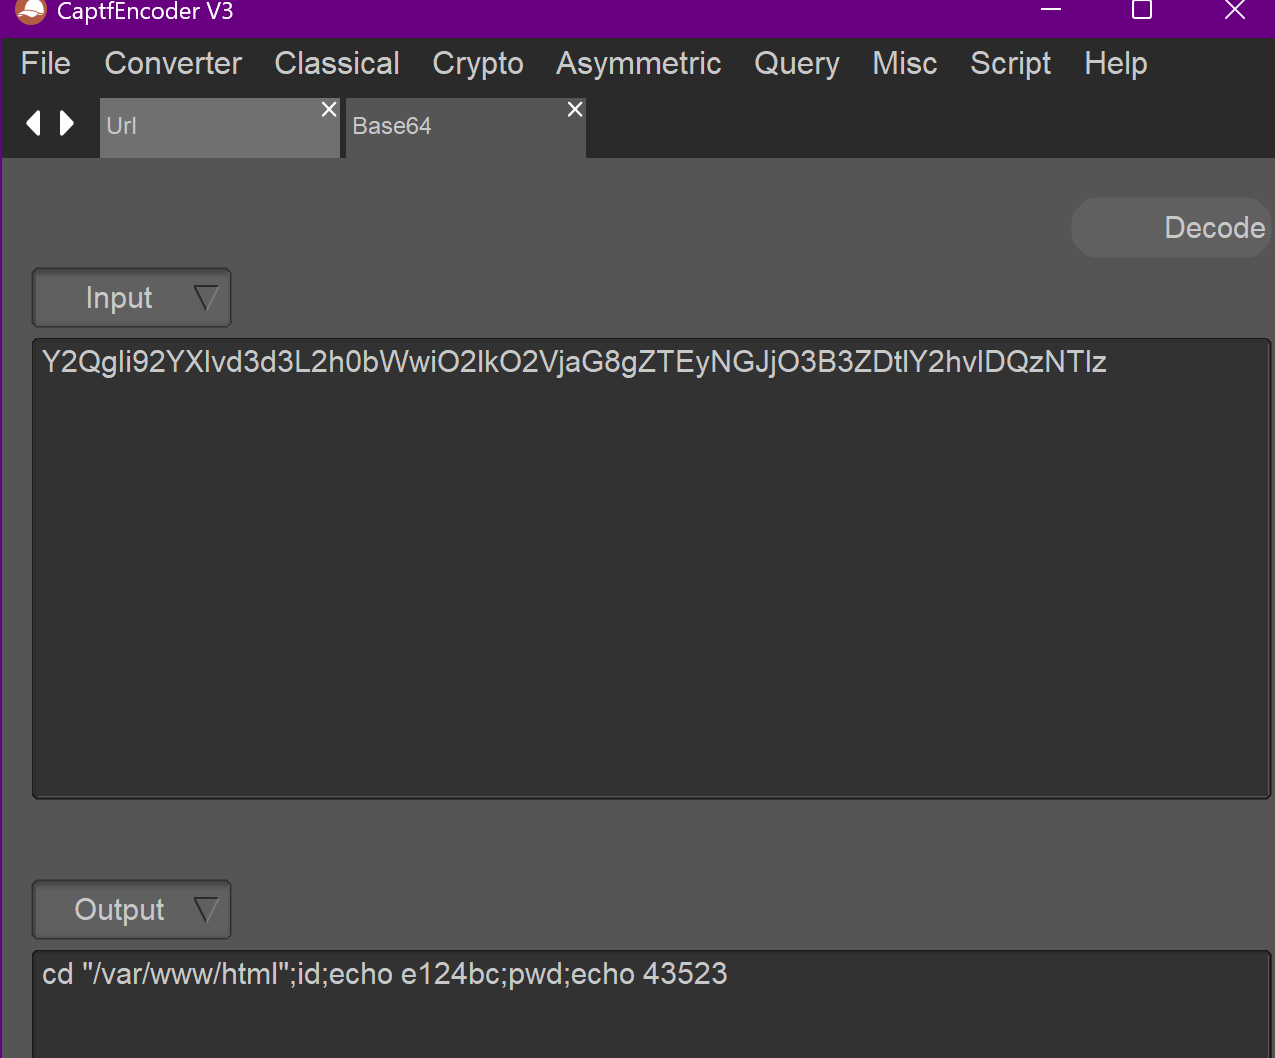Image resolution: width=1275 pixels, height=1058 pixels.
Task: Click inside the Base64 input text area
Action: click(650, 570)
